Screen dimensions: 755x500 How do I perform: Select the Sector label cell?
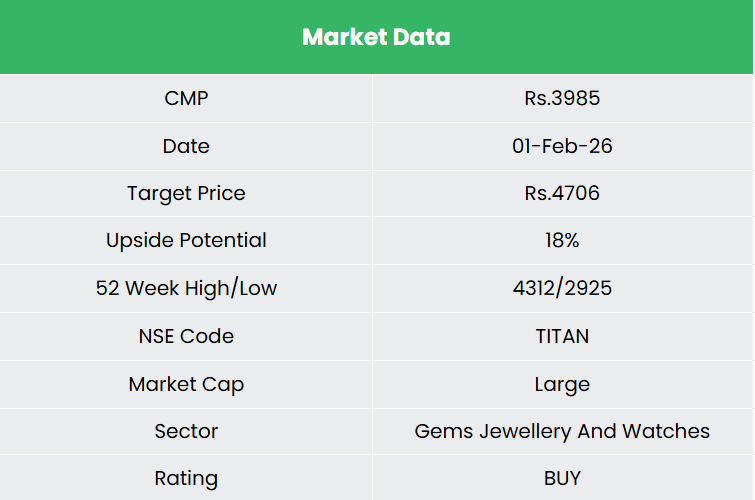[x=186, y=431]
